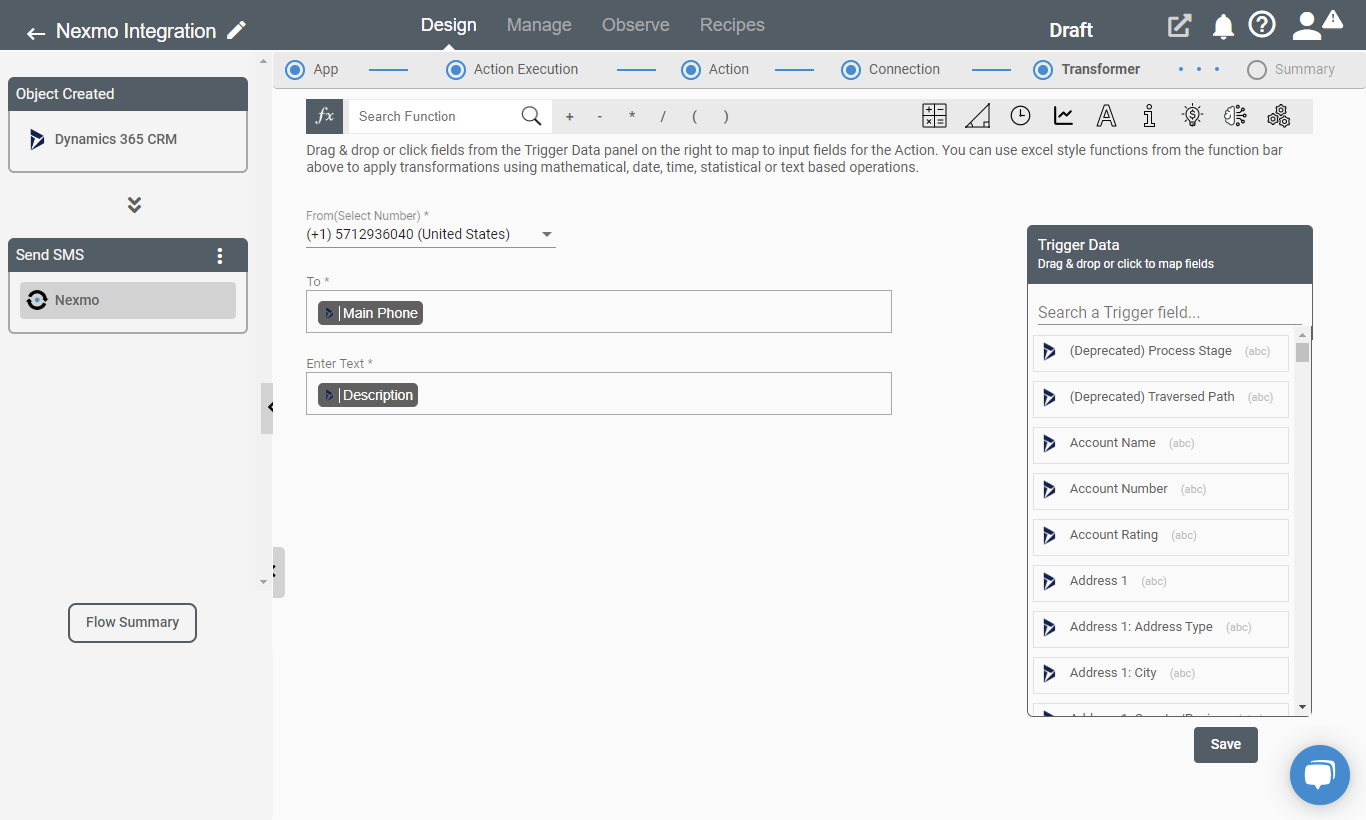The height and width of the screenshot is (820, 1366).
Task: Open Send SMS three-dot menu
Action: pos(220,256)
